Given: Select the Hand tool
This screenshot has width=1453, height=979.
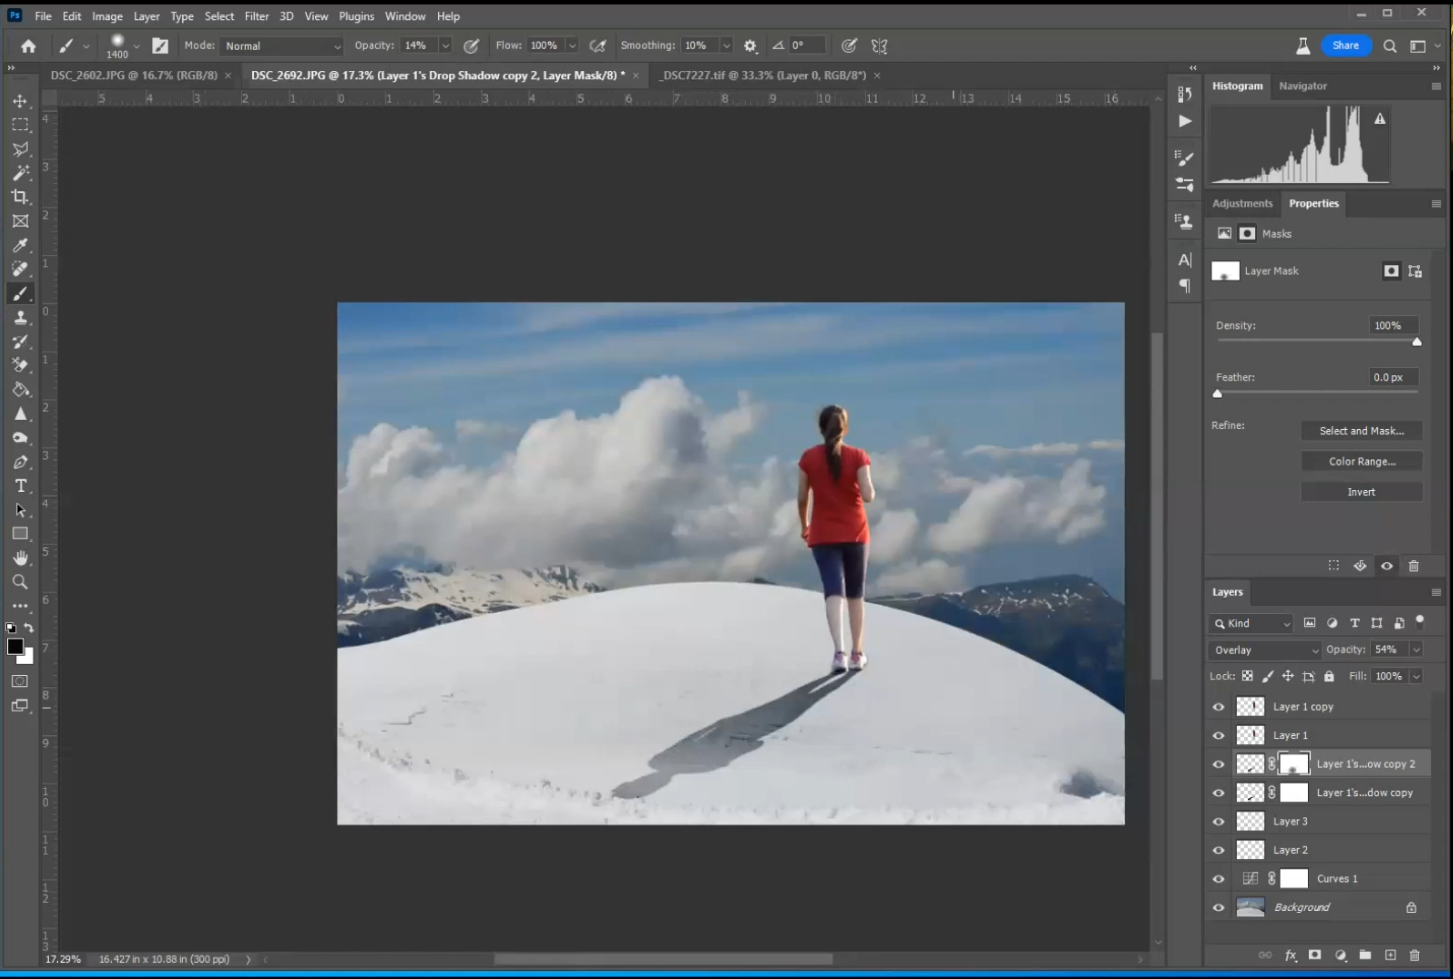Looking at the screenshot, I should [x=20, y=558].
